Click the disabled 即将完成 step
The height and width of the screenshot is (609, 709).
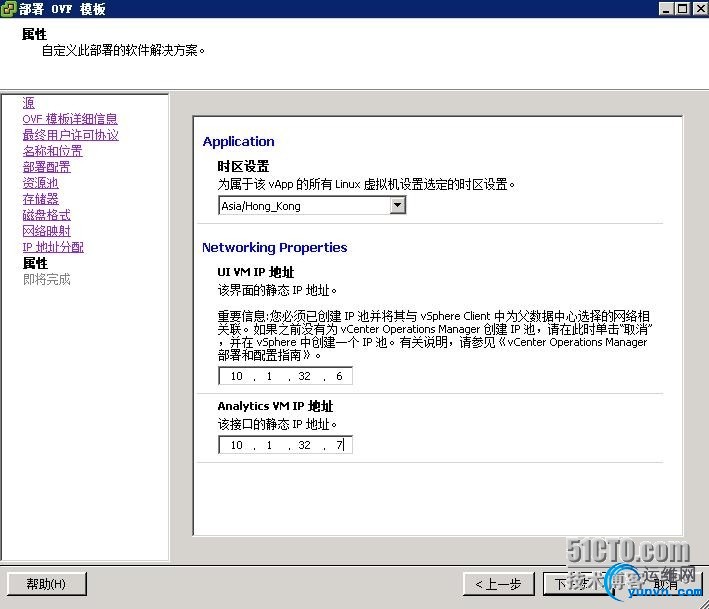tap(47, 279)
